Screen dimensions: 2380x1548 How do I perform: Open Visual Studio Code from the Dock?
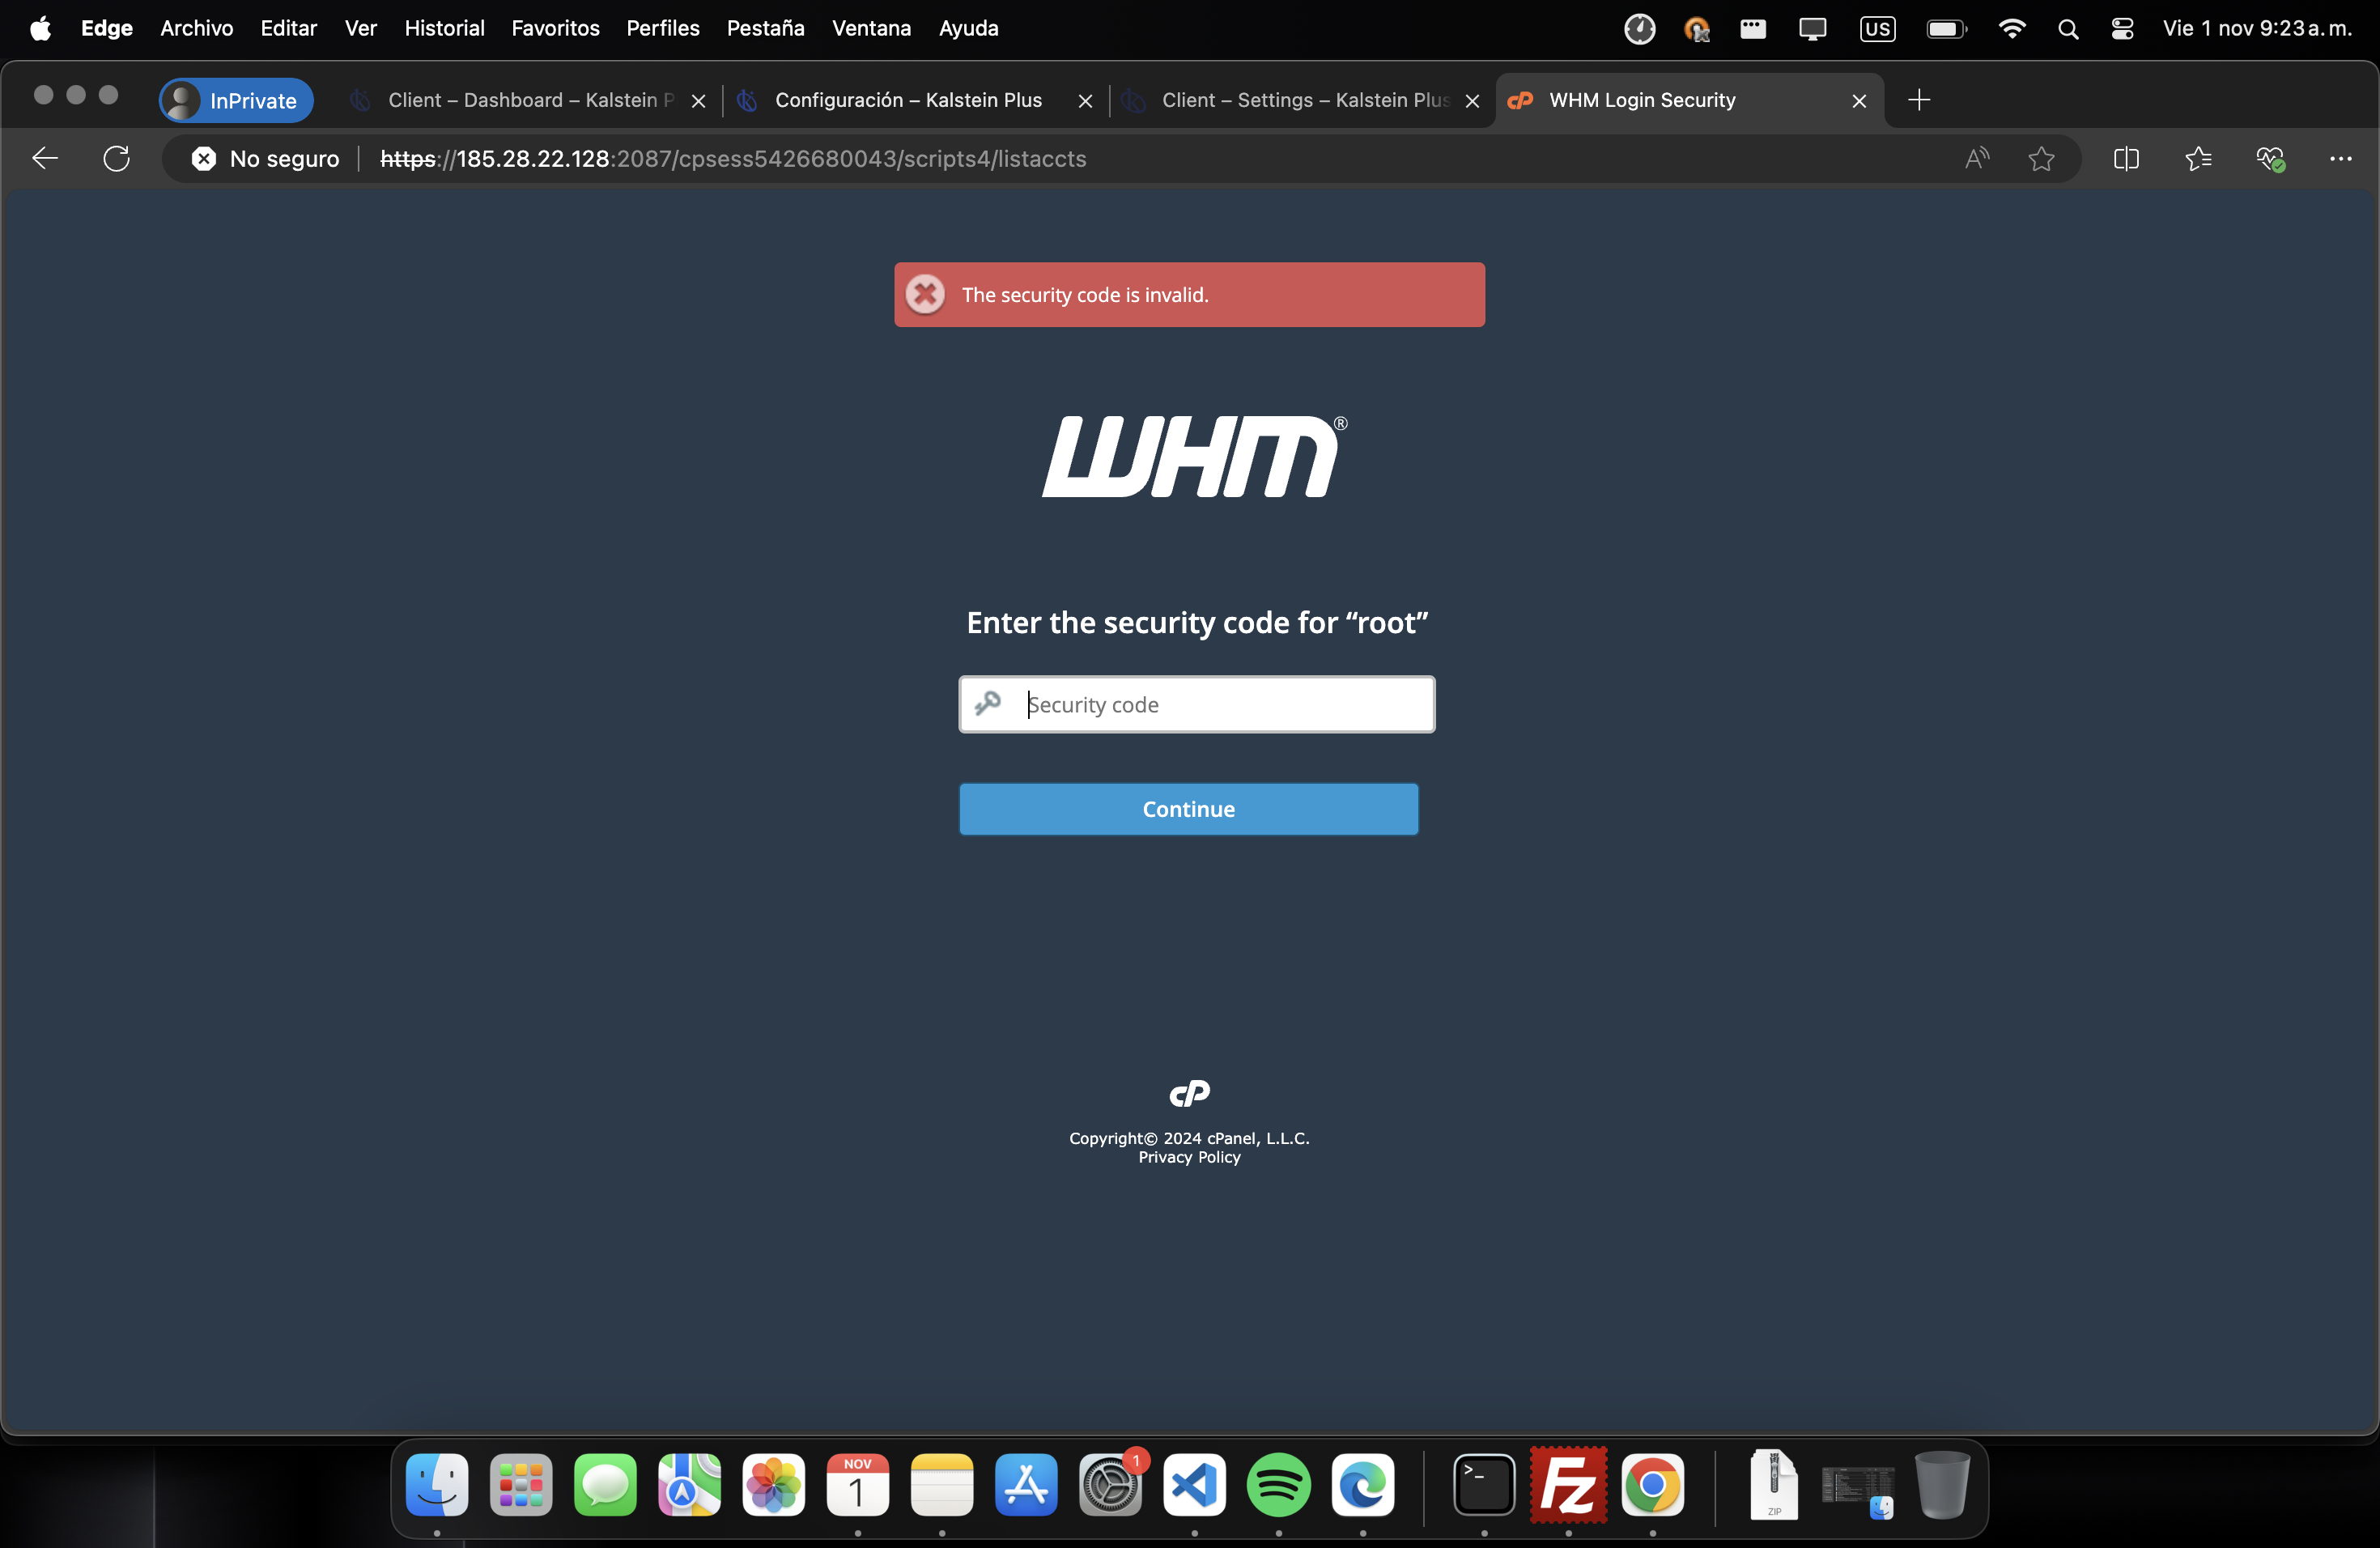(1194, 1485)
